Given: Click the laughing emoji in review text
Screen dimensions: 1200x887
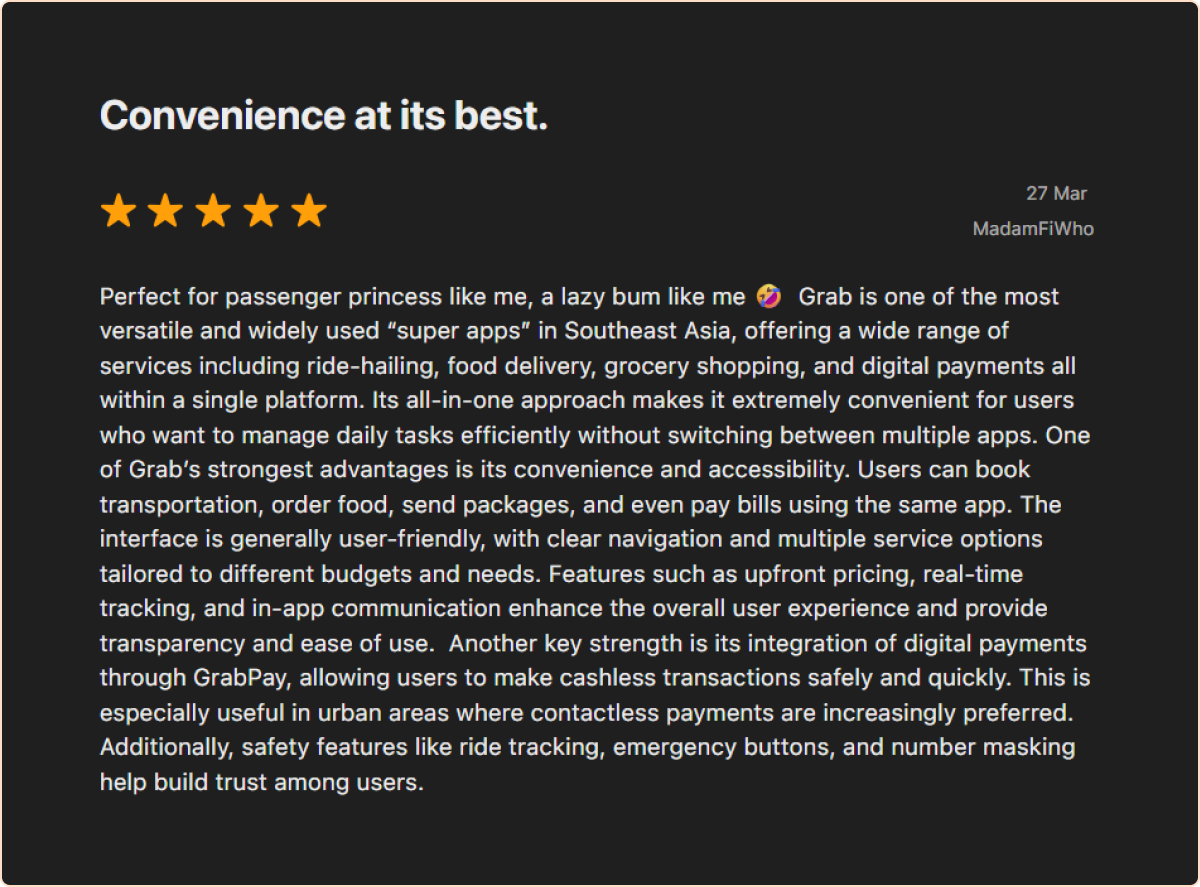Looking at the screenshot, I should point(768,296).
